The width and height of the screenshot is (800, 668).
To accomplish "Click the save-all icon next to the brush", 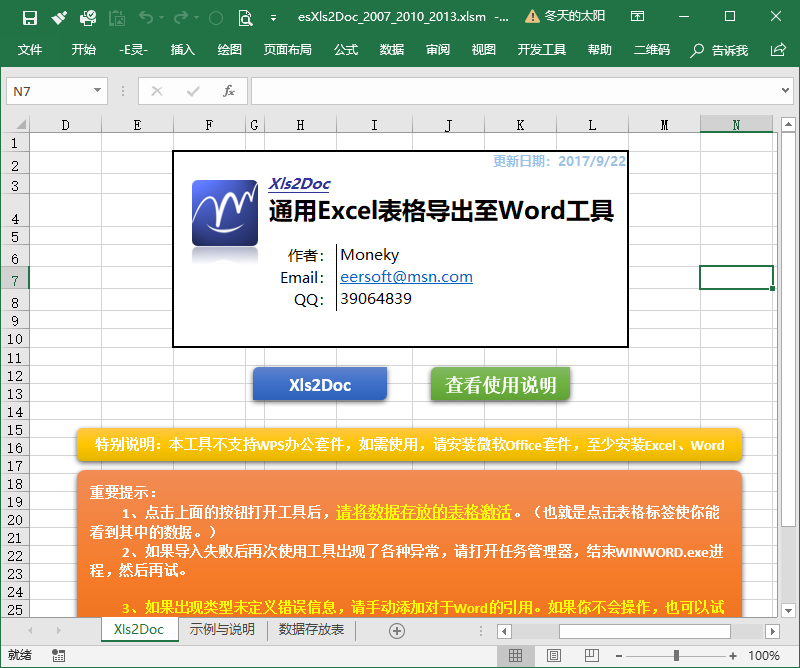I will pyautogui.click(x=88, y=18).
